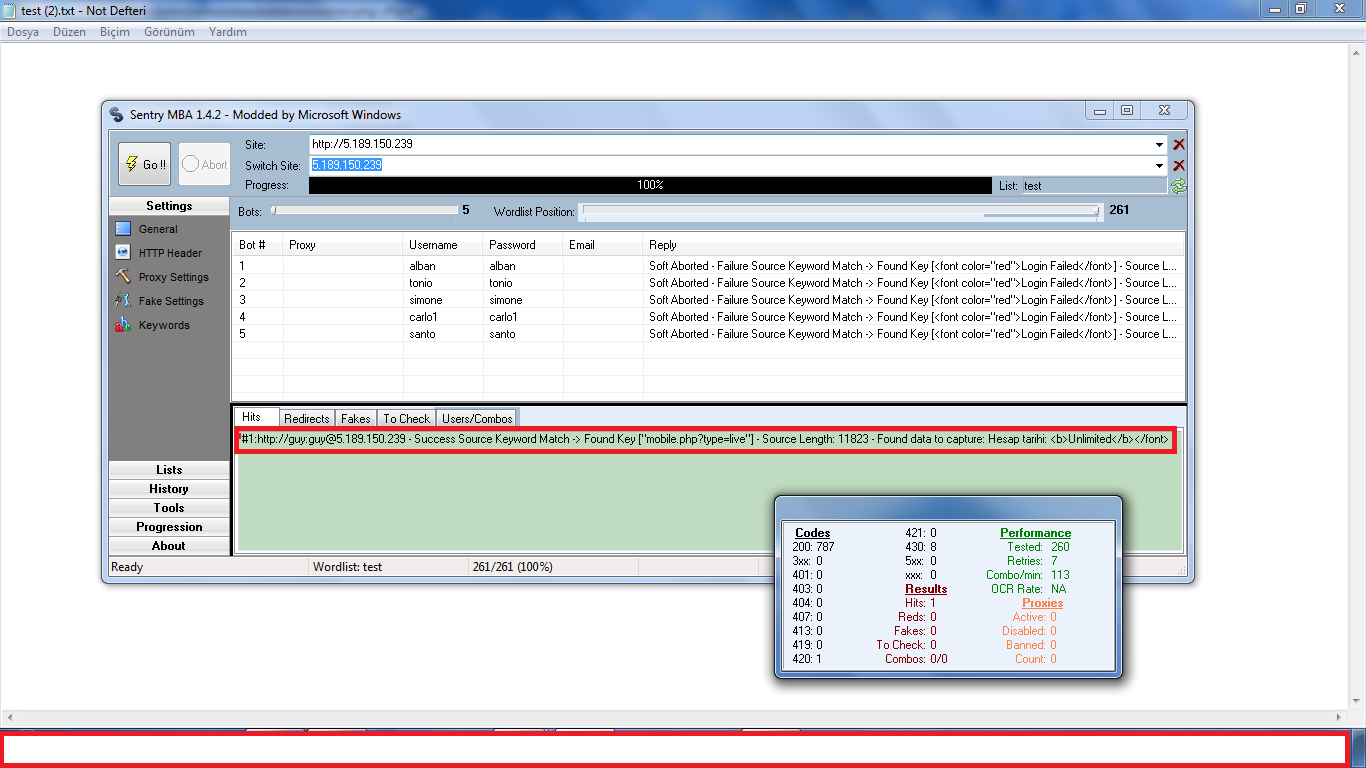Image resolution: width=1366 pixels, height=768 pixels.
Task: Open General settings icon in sidebar
Action: pos(123,229)
